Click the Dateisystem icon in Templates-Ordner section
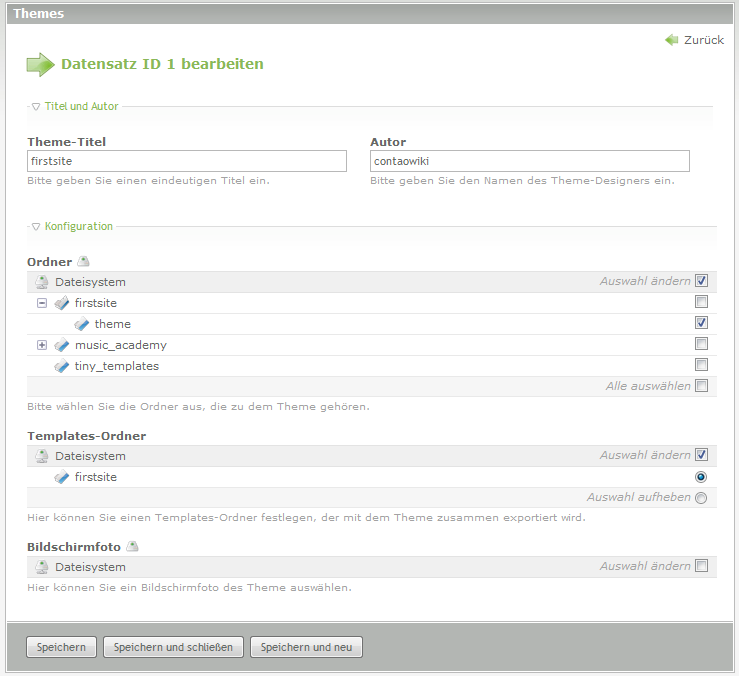Image resolution: width=739 pixels, height=676 pixels. pos(42,456)
